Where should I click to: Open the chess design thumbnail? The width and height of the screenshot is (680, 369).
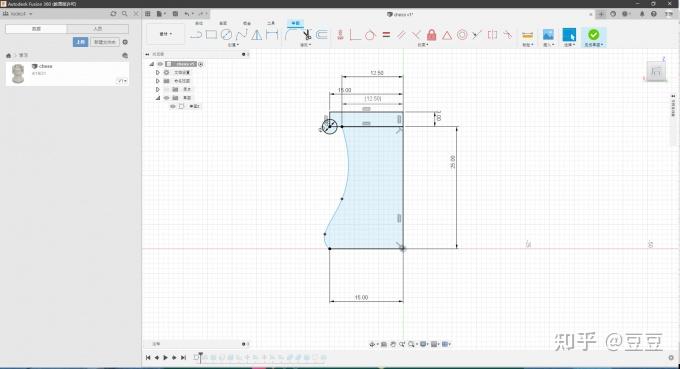pyautogui.click(x=18, y=73)
